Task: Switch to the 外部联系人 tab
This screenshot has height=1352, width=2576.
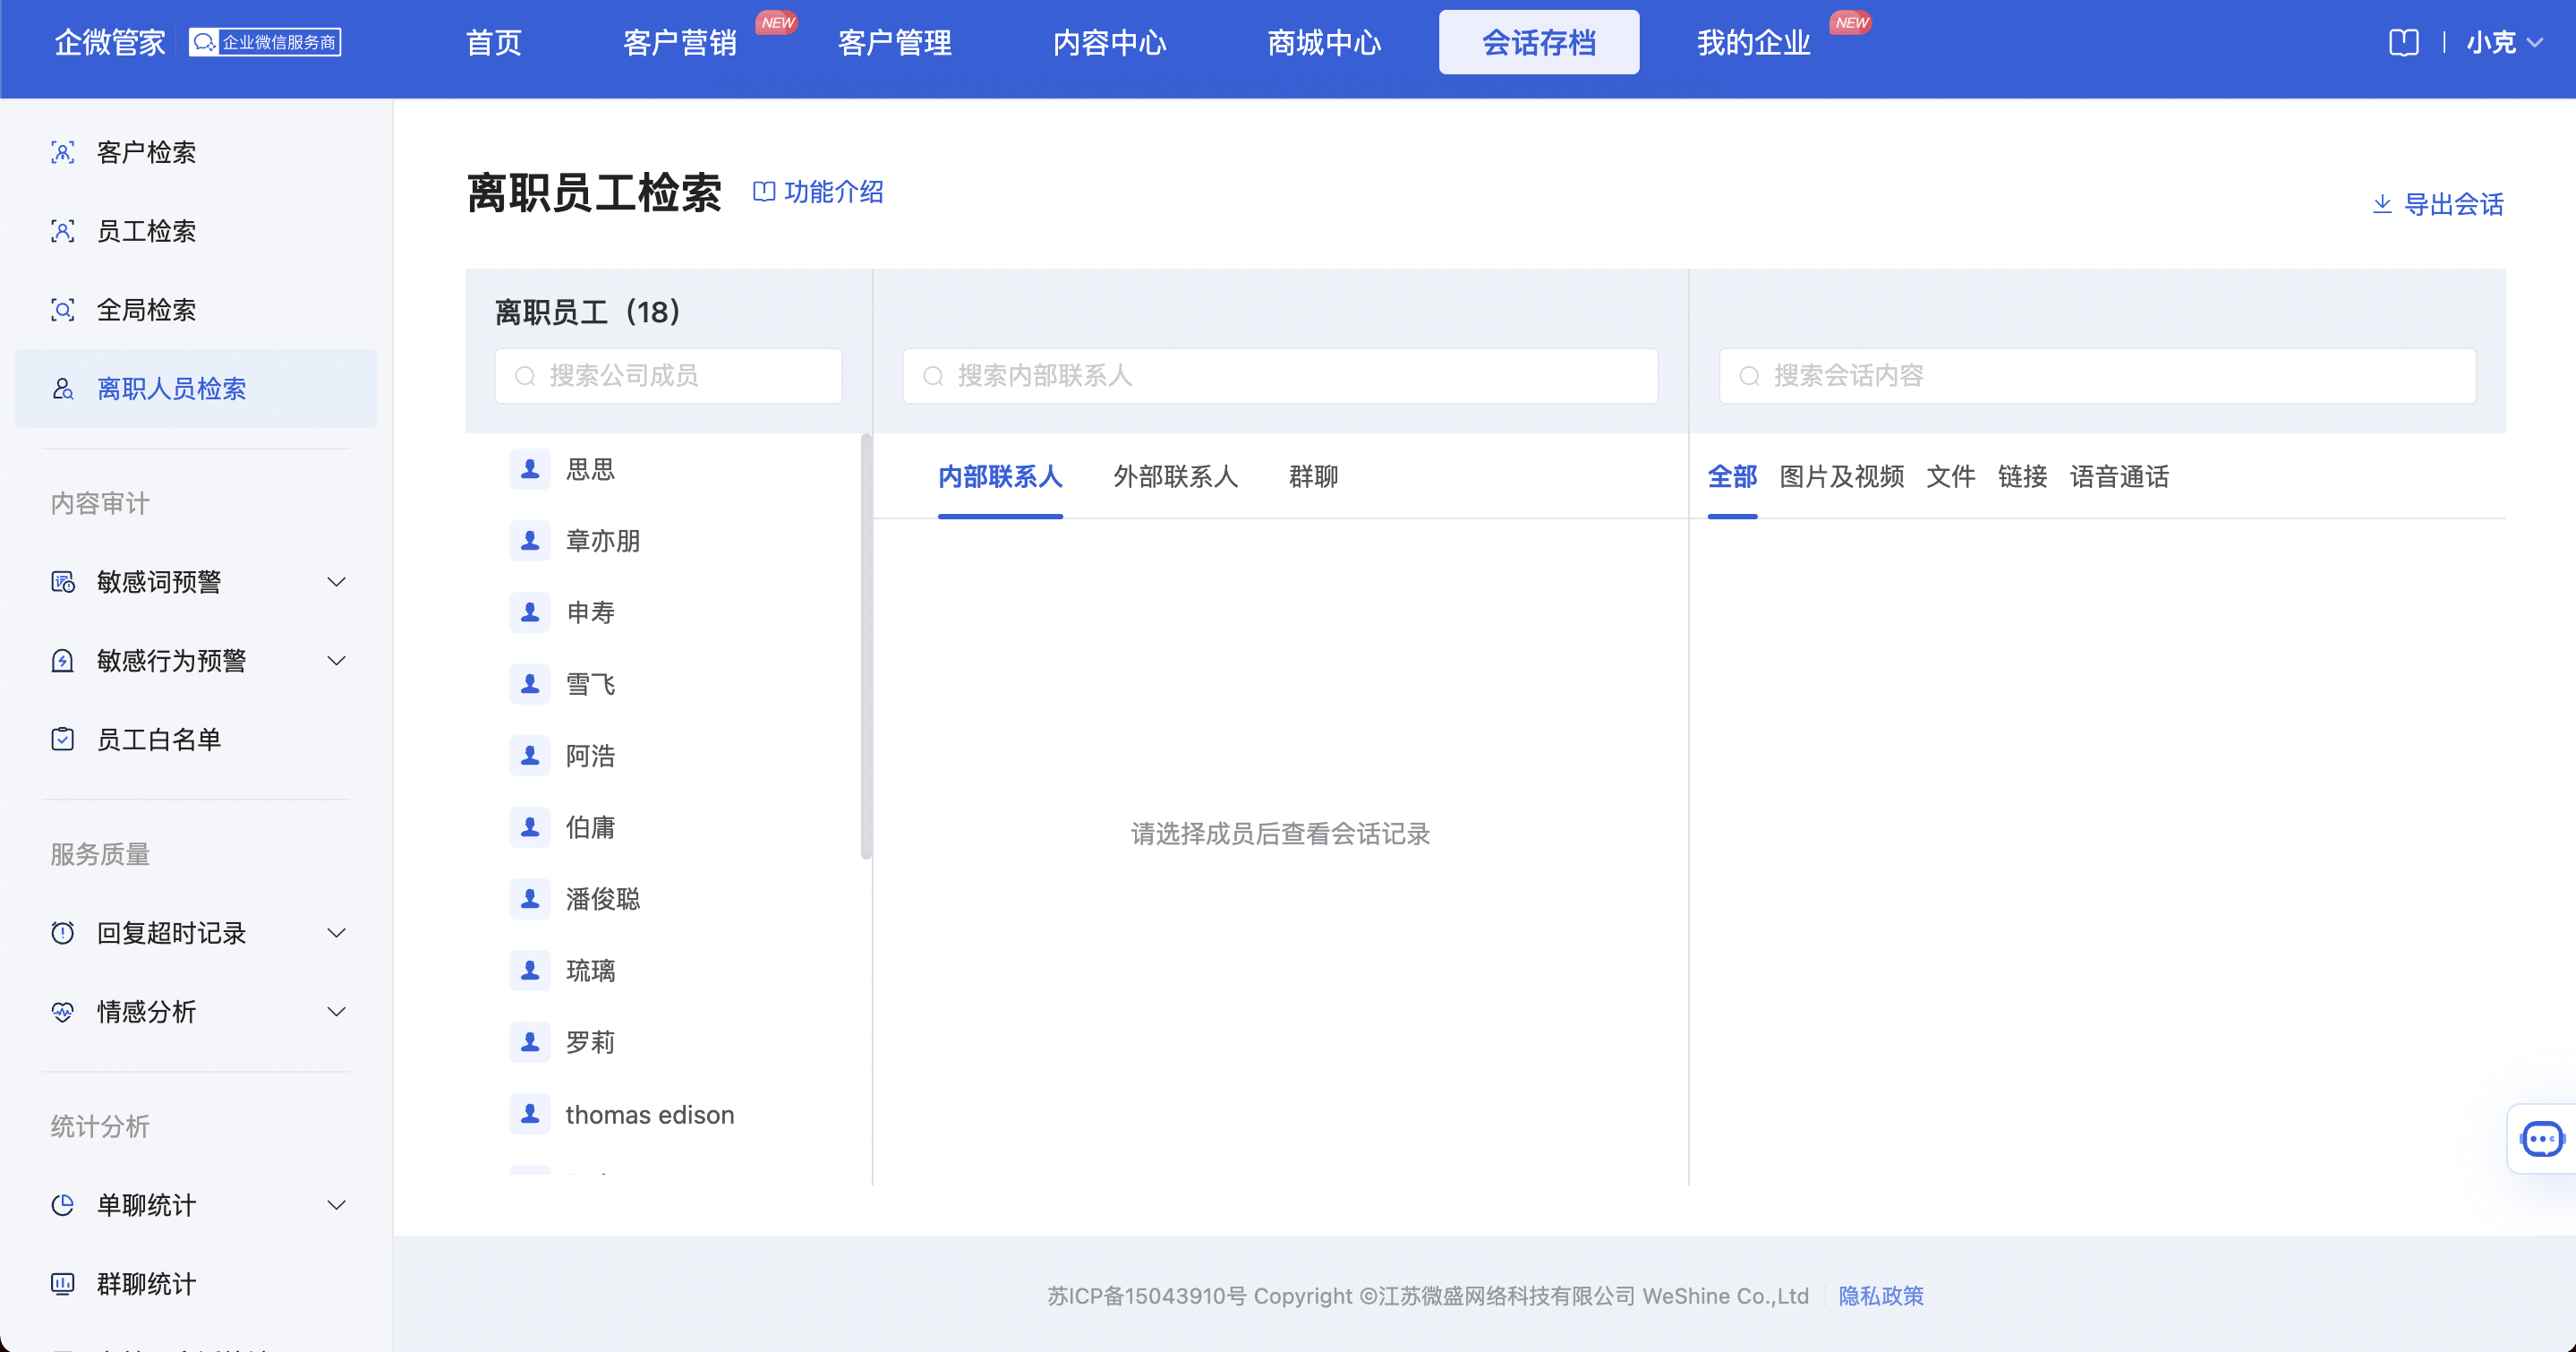Action: coord(1176,477)
